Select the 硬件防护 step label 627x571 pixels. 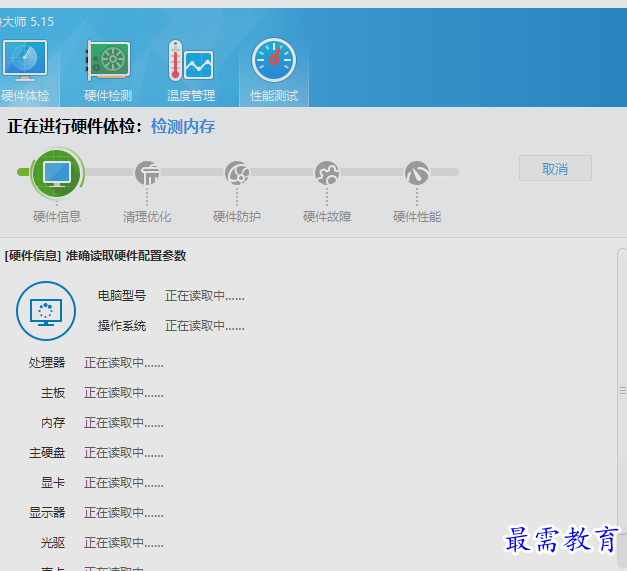coord(237,217)
